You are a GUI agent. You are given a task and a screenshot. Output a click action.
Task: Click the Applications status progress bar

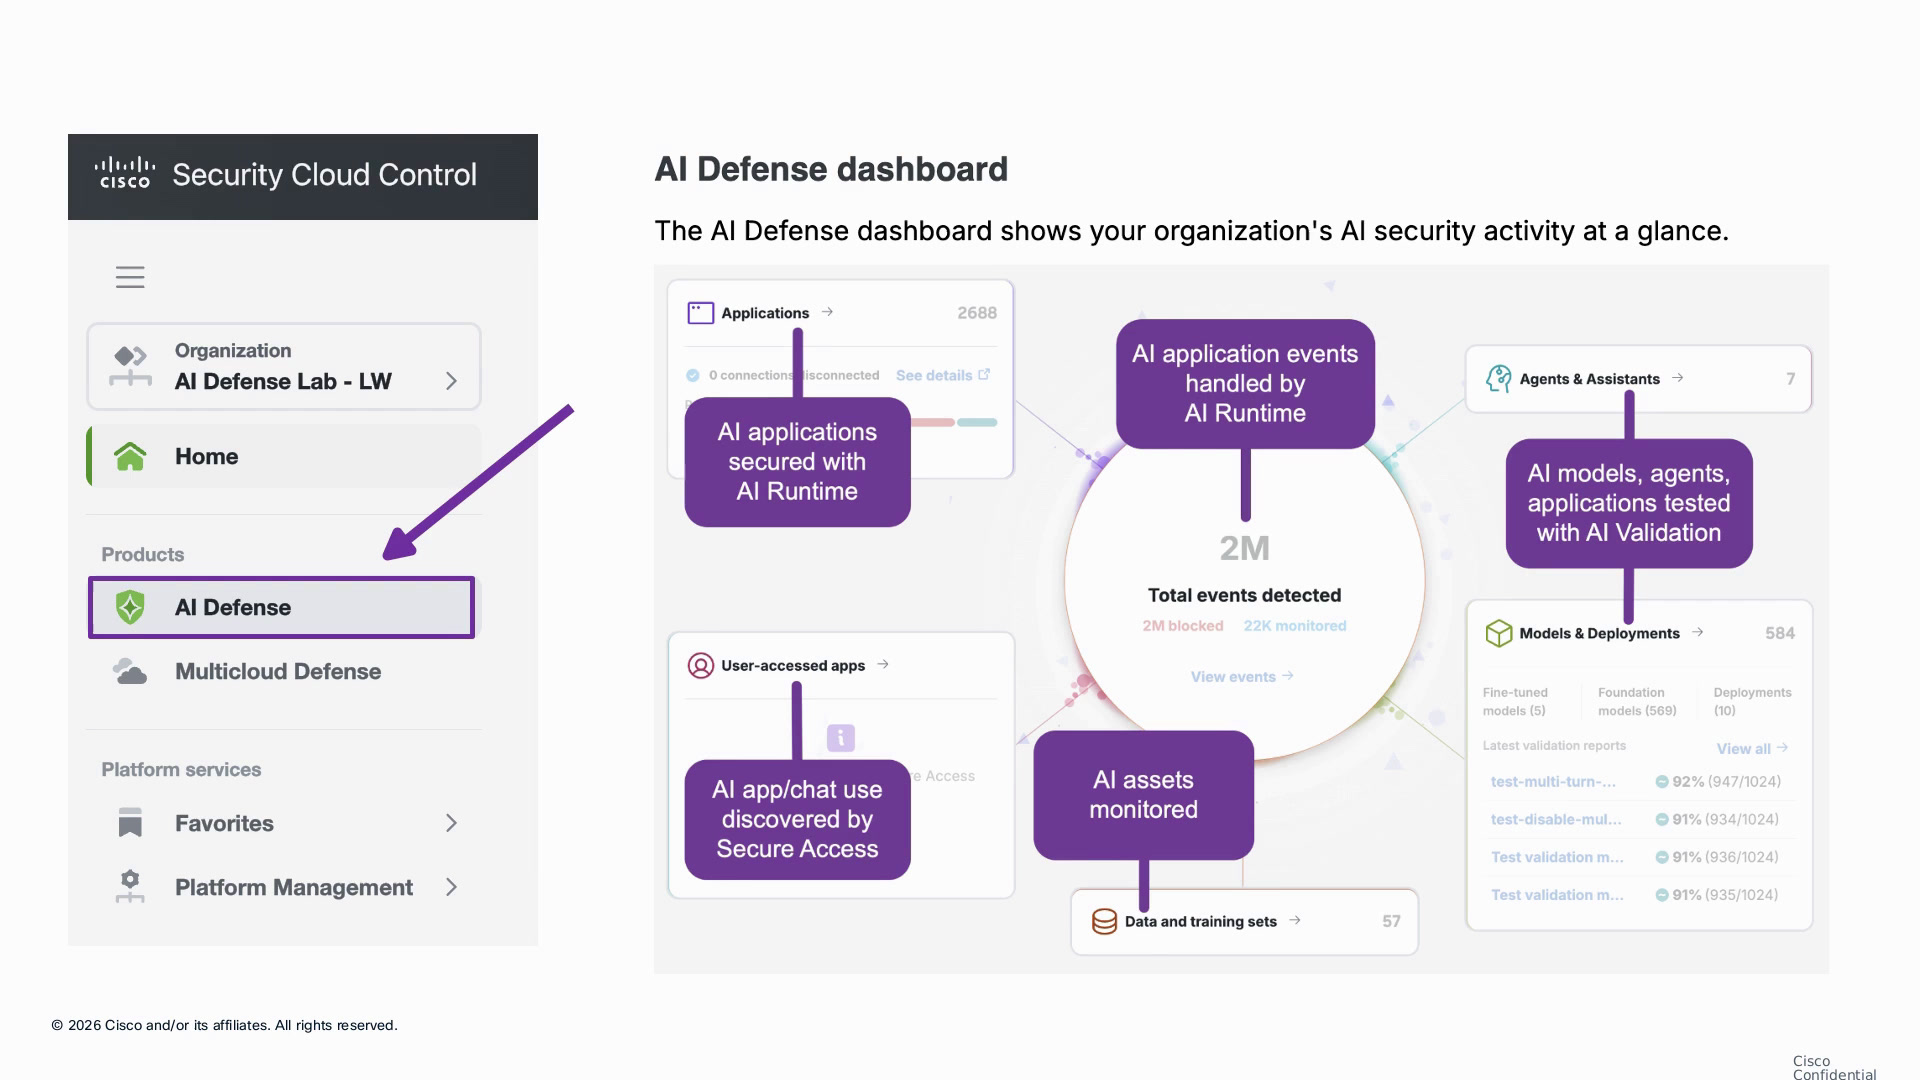pos(954,422)
